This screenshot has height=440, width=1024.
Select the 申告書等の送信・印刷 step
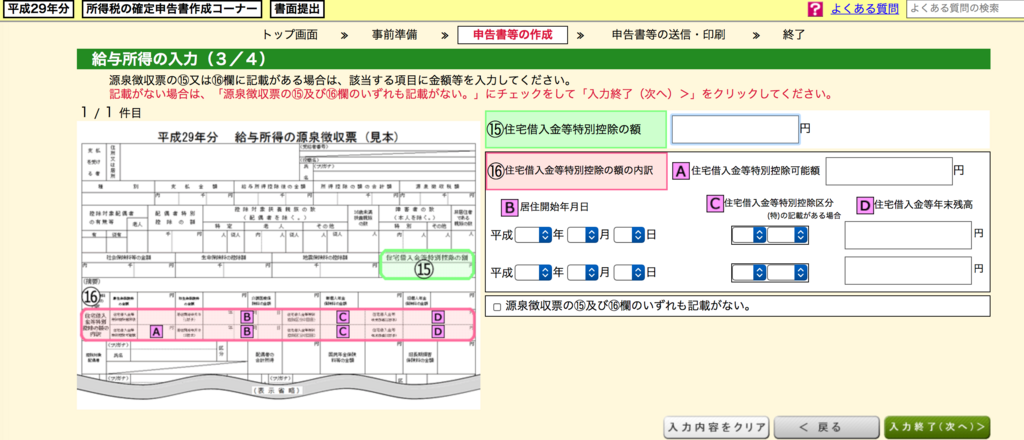(668, 35)
